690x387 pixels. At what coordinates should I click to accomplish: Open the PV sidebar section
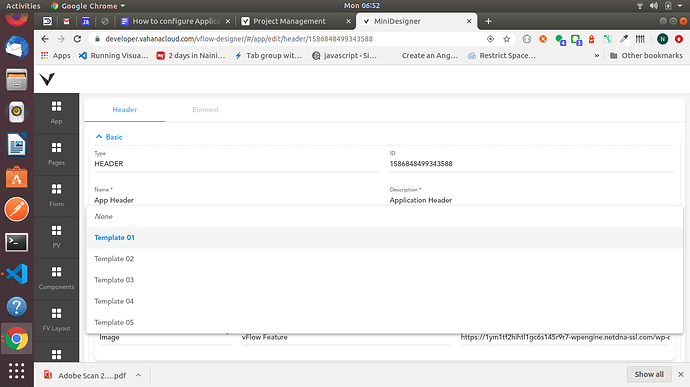[x=56, y=237]
